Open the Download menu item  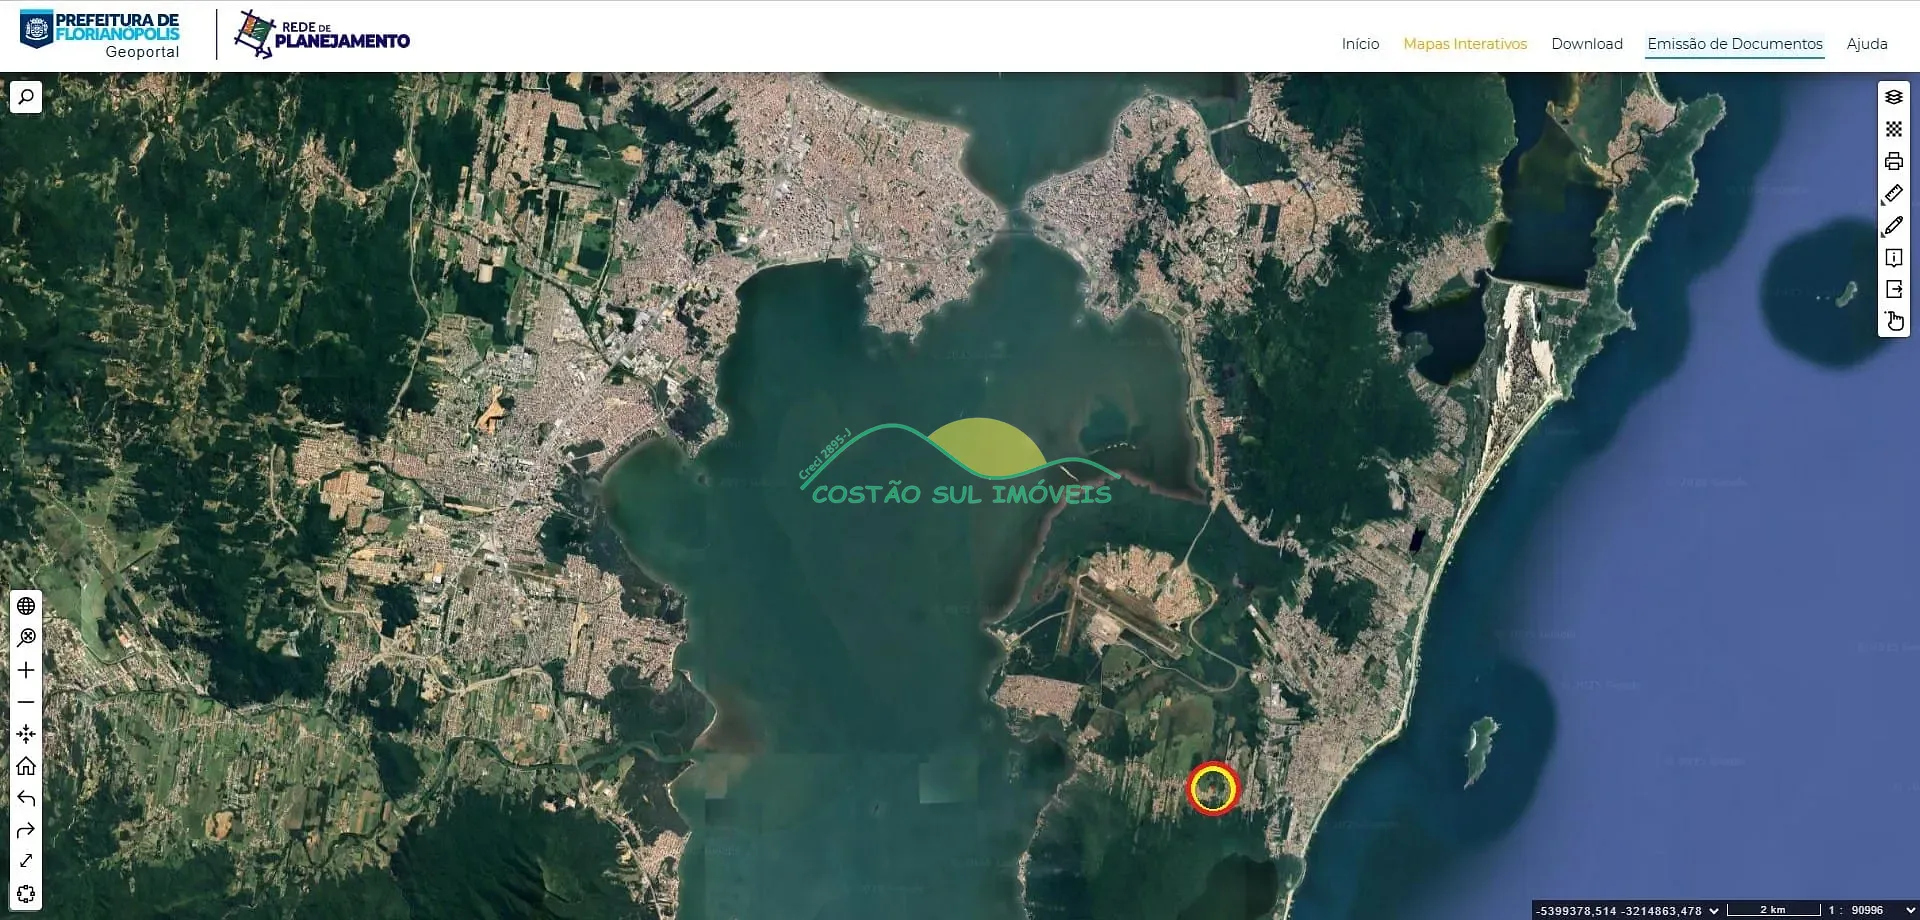coord(1587,44)
